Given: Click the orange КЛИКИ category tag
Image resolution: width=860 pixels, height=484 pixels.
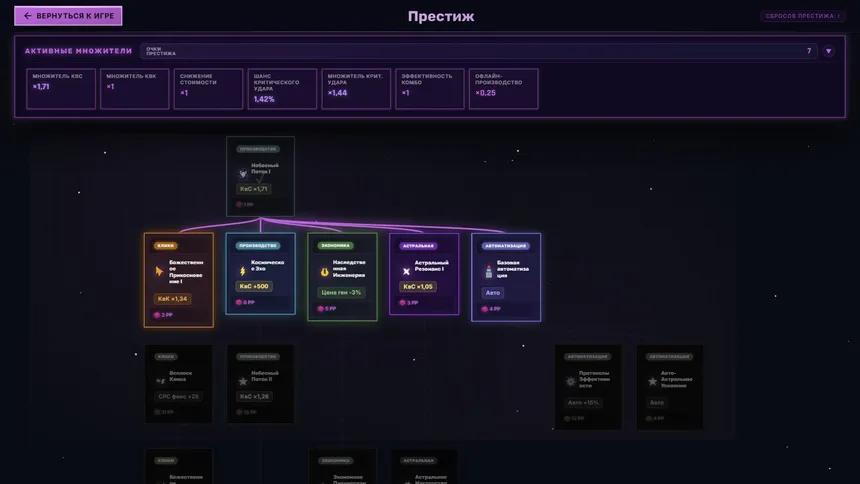Looking at the screenshot, I should pos(165,246).
